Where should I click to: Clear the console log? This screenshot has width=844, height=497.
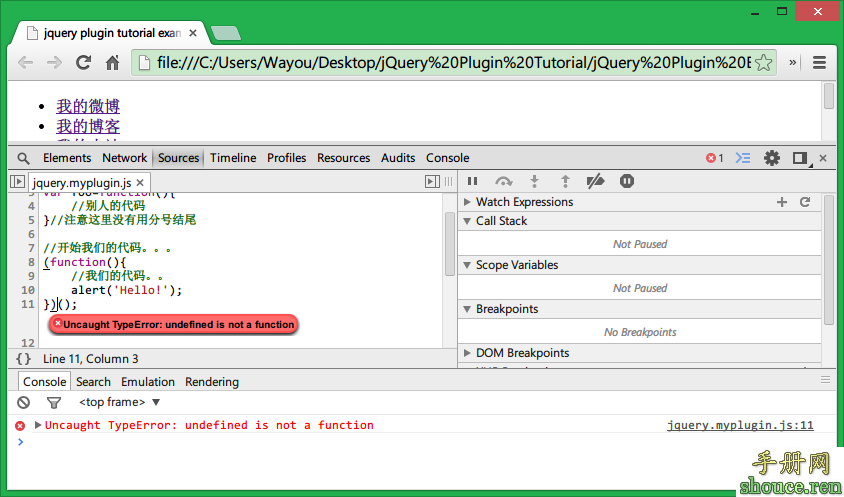(23, 402)
